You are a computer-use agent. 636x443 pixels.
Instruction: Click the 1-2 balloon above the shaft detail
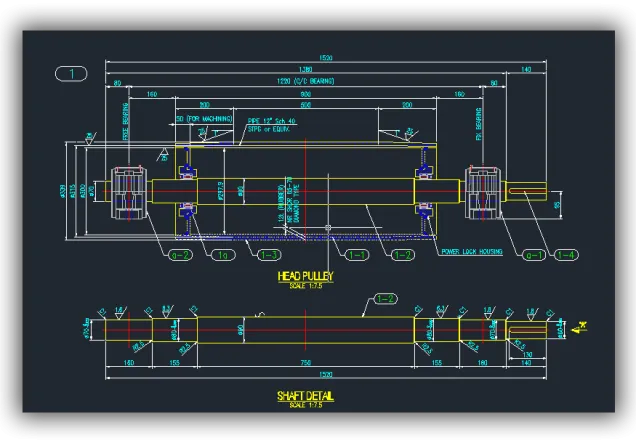(x=385, y=299)
